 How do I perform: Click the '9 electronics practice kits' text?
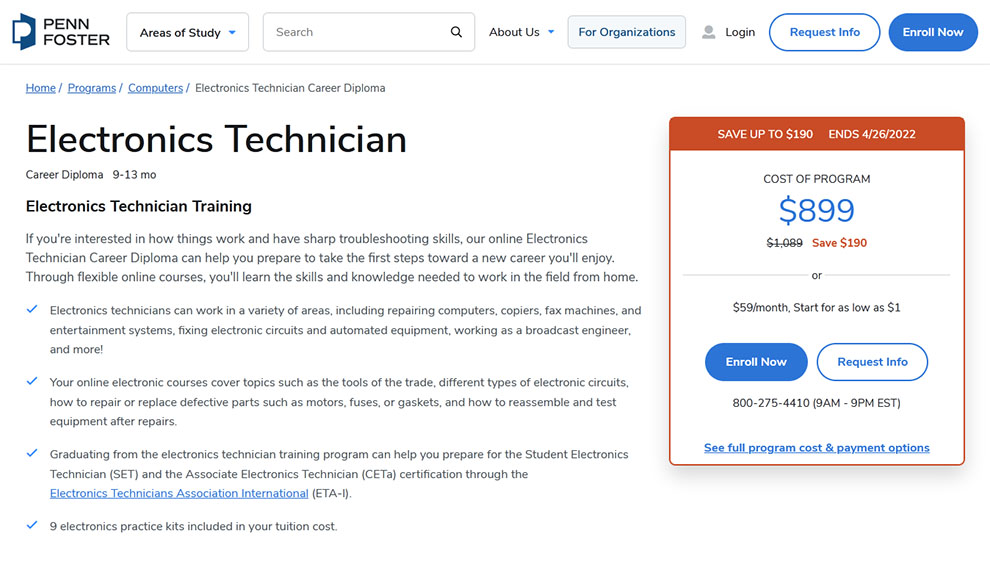coord(193,527)
